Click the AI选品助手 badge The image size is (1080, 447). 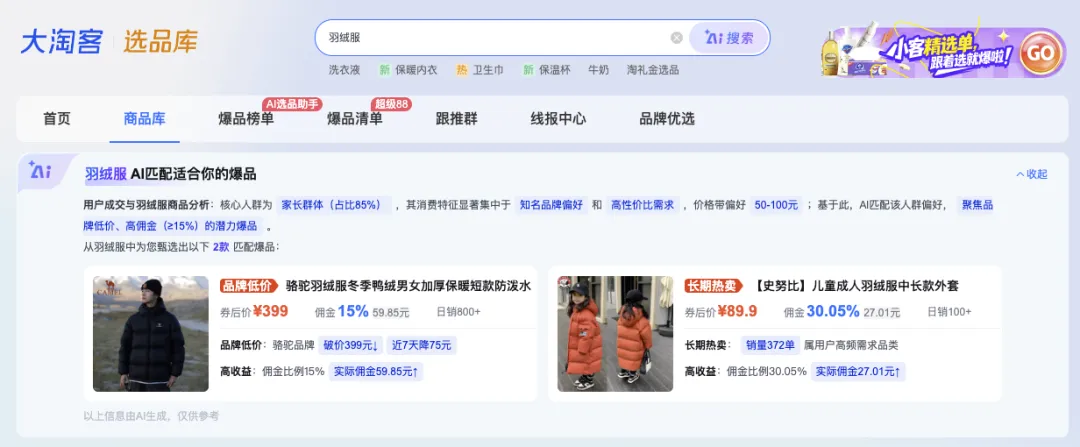click(293, 104)
